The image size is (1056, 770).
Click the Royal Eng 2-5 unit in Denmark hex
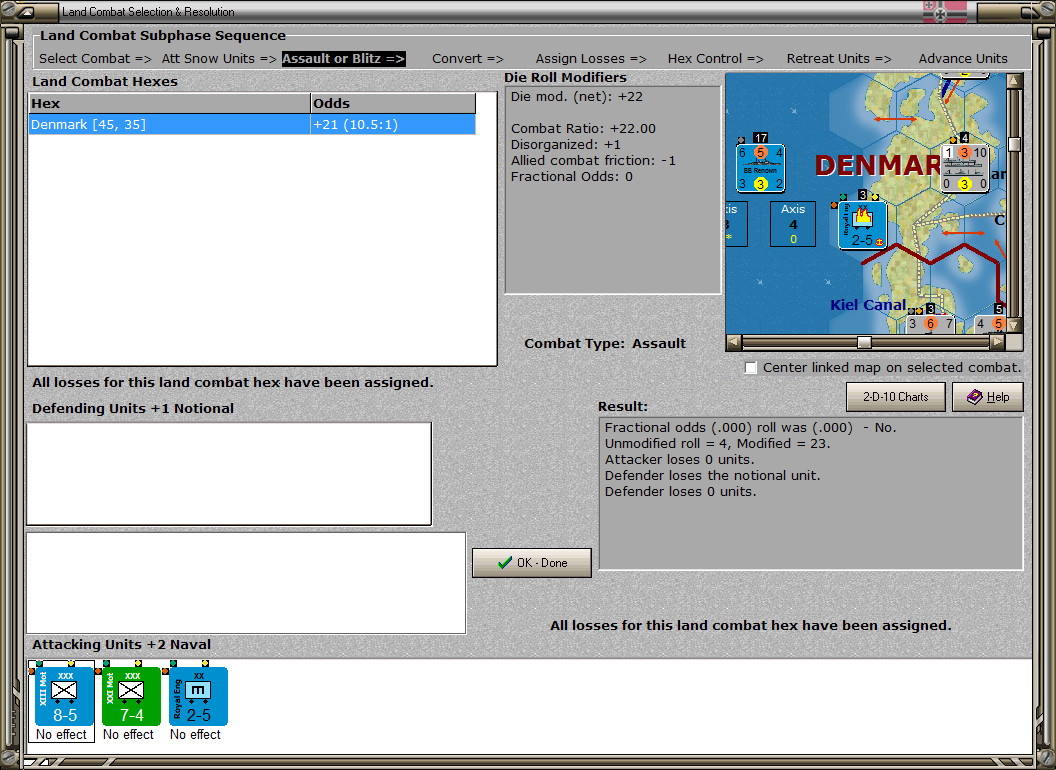(862, 225)
